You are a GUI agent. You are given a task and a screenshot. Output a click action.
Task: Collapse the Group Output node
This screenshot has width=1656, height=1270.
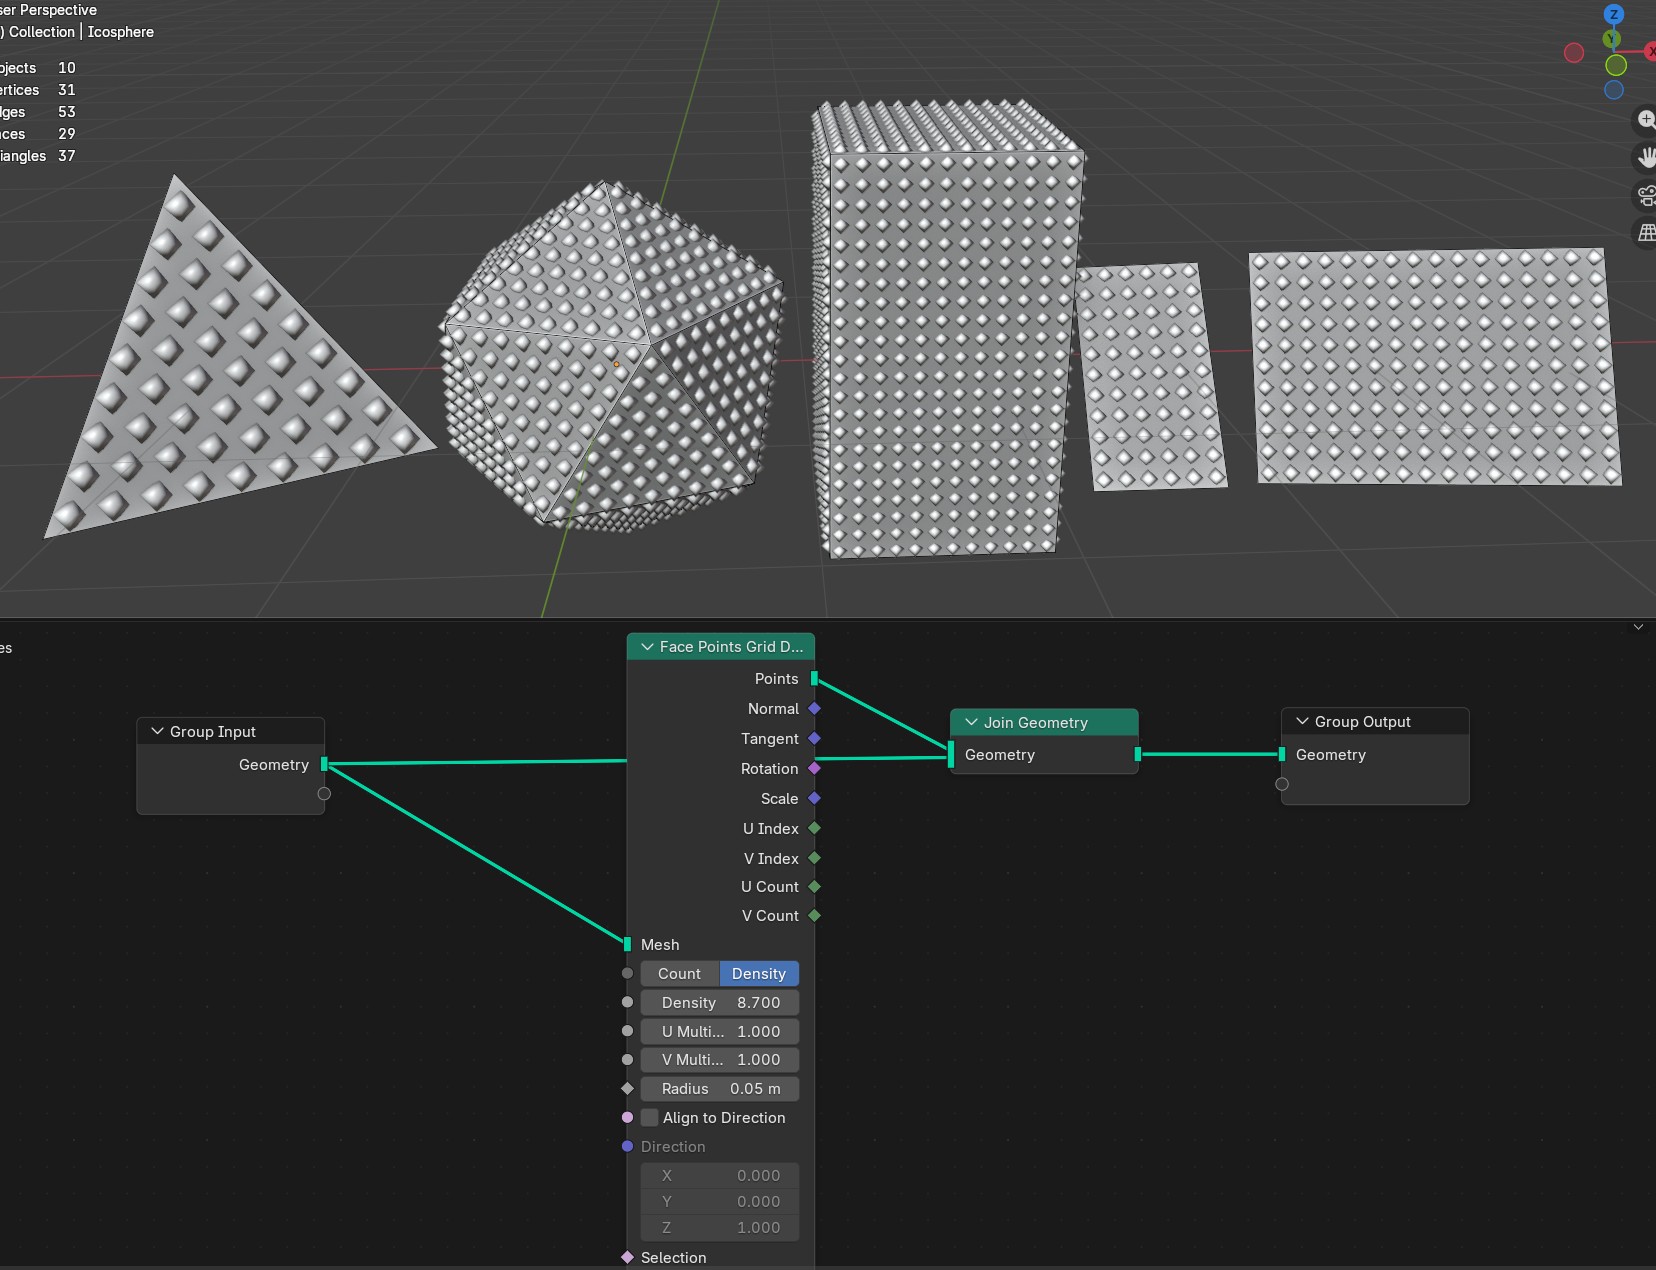click(x=1302, y=721)
